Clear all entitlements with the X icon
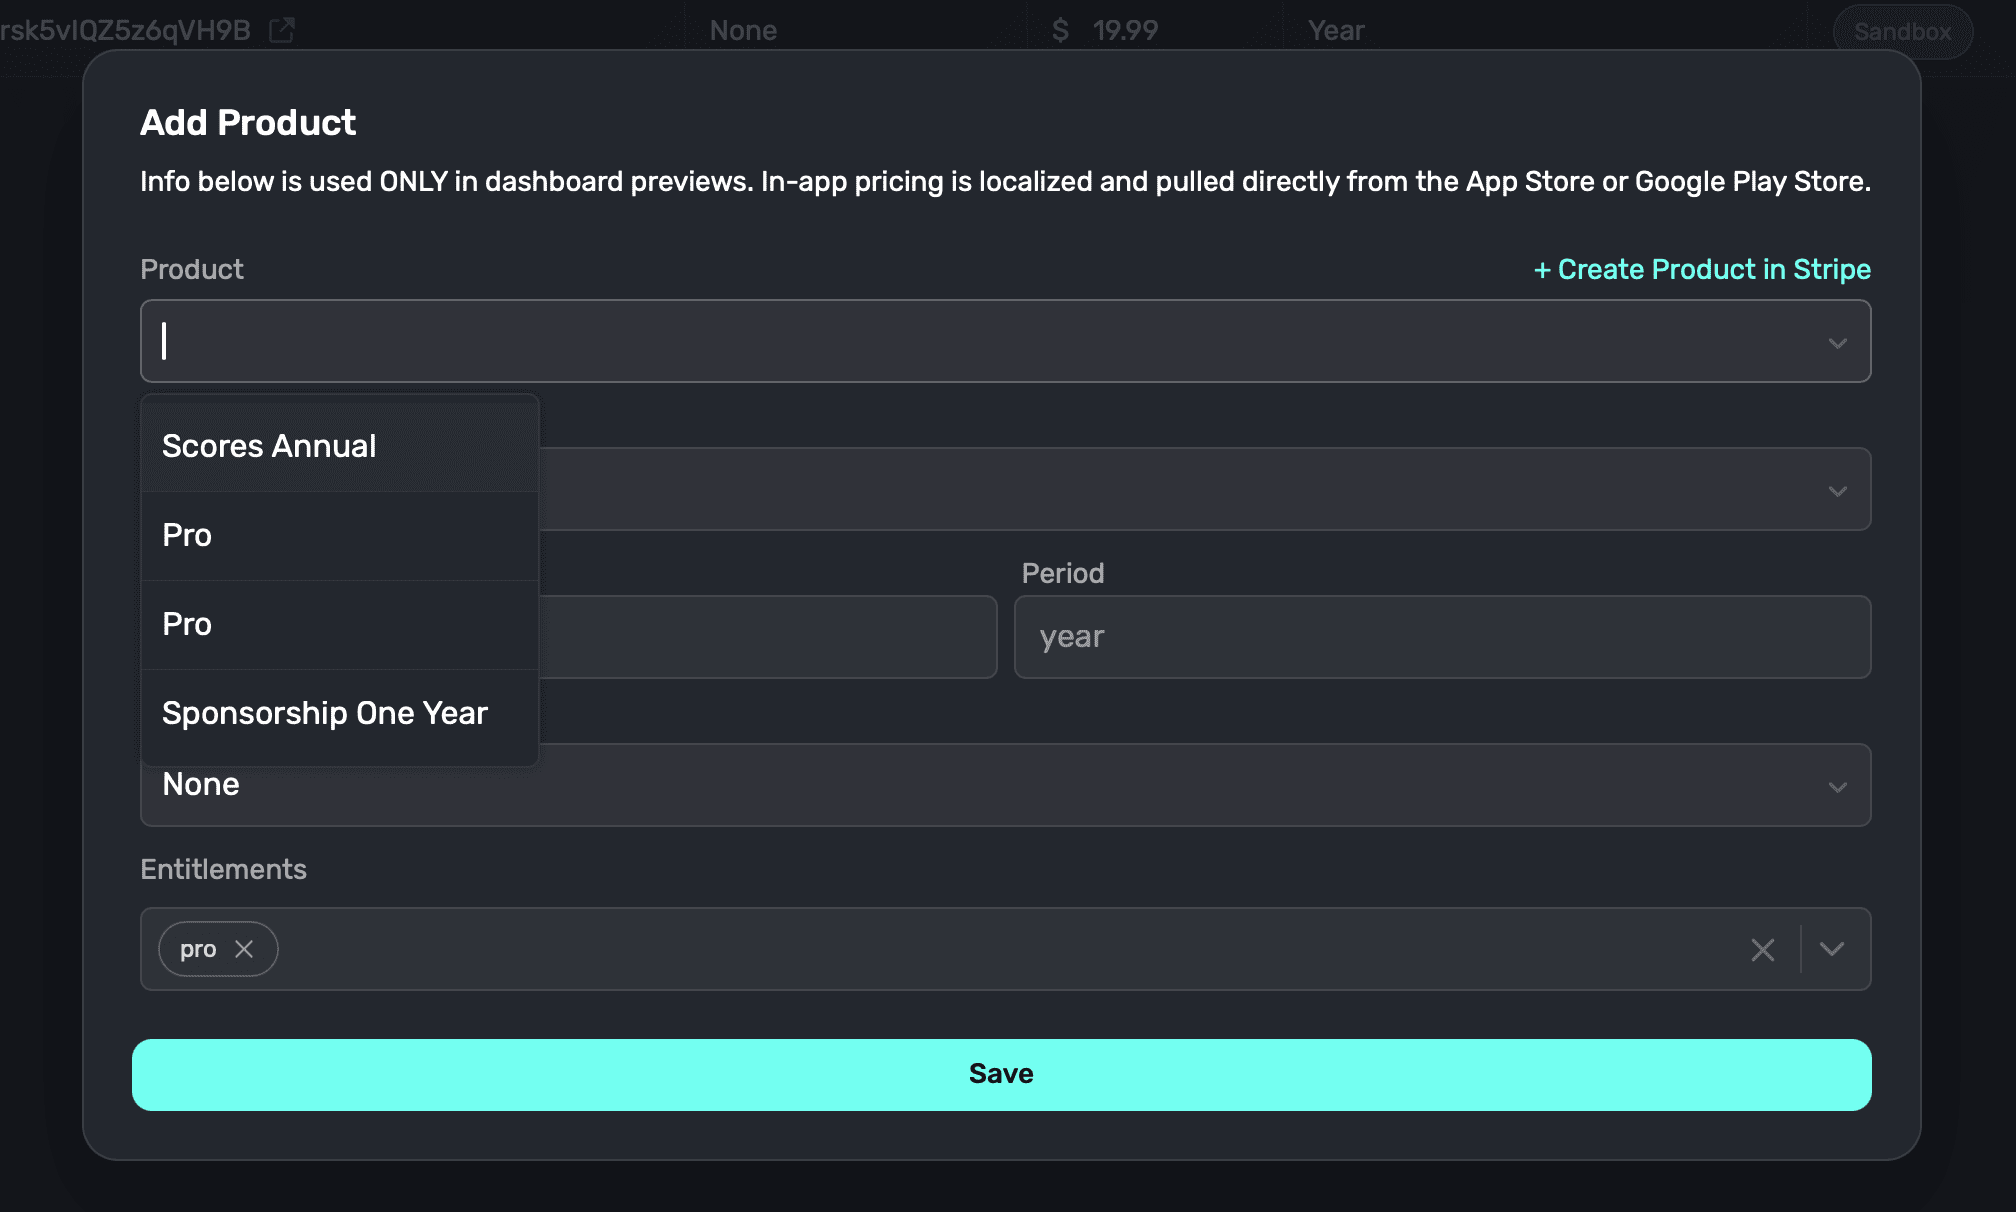Image resolution: width=2016 pixels, height=1212 pixels. (1762, 949)
